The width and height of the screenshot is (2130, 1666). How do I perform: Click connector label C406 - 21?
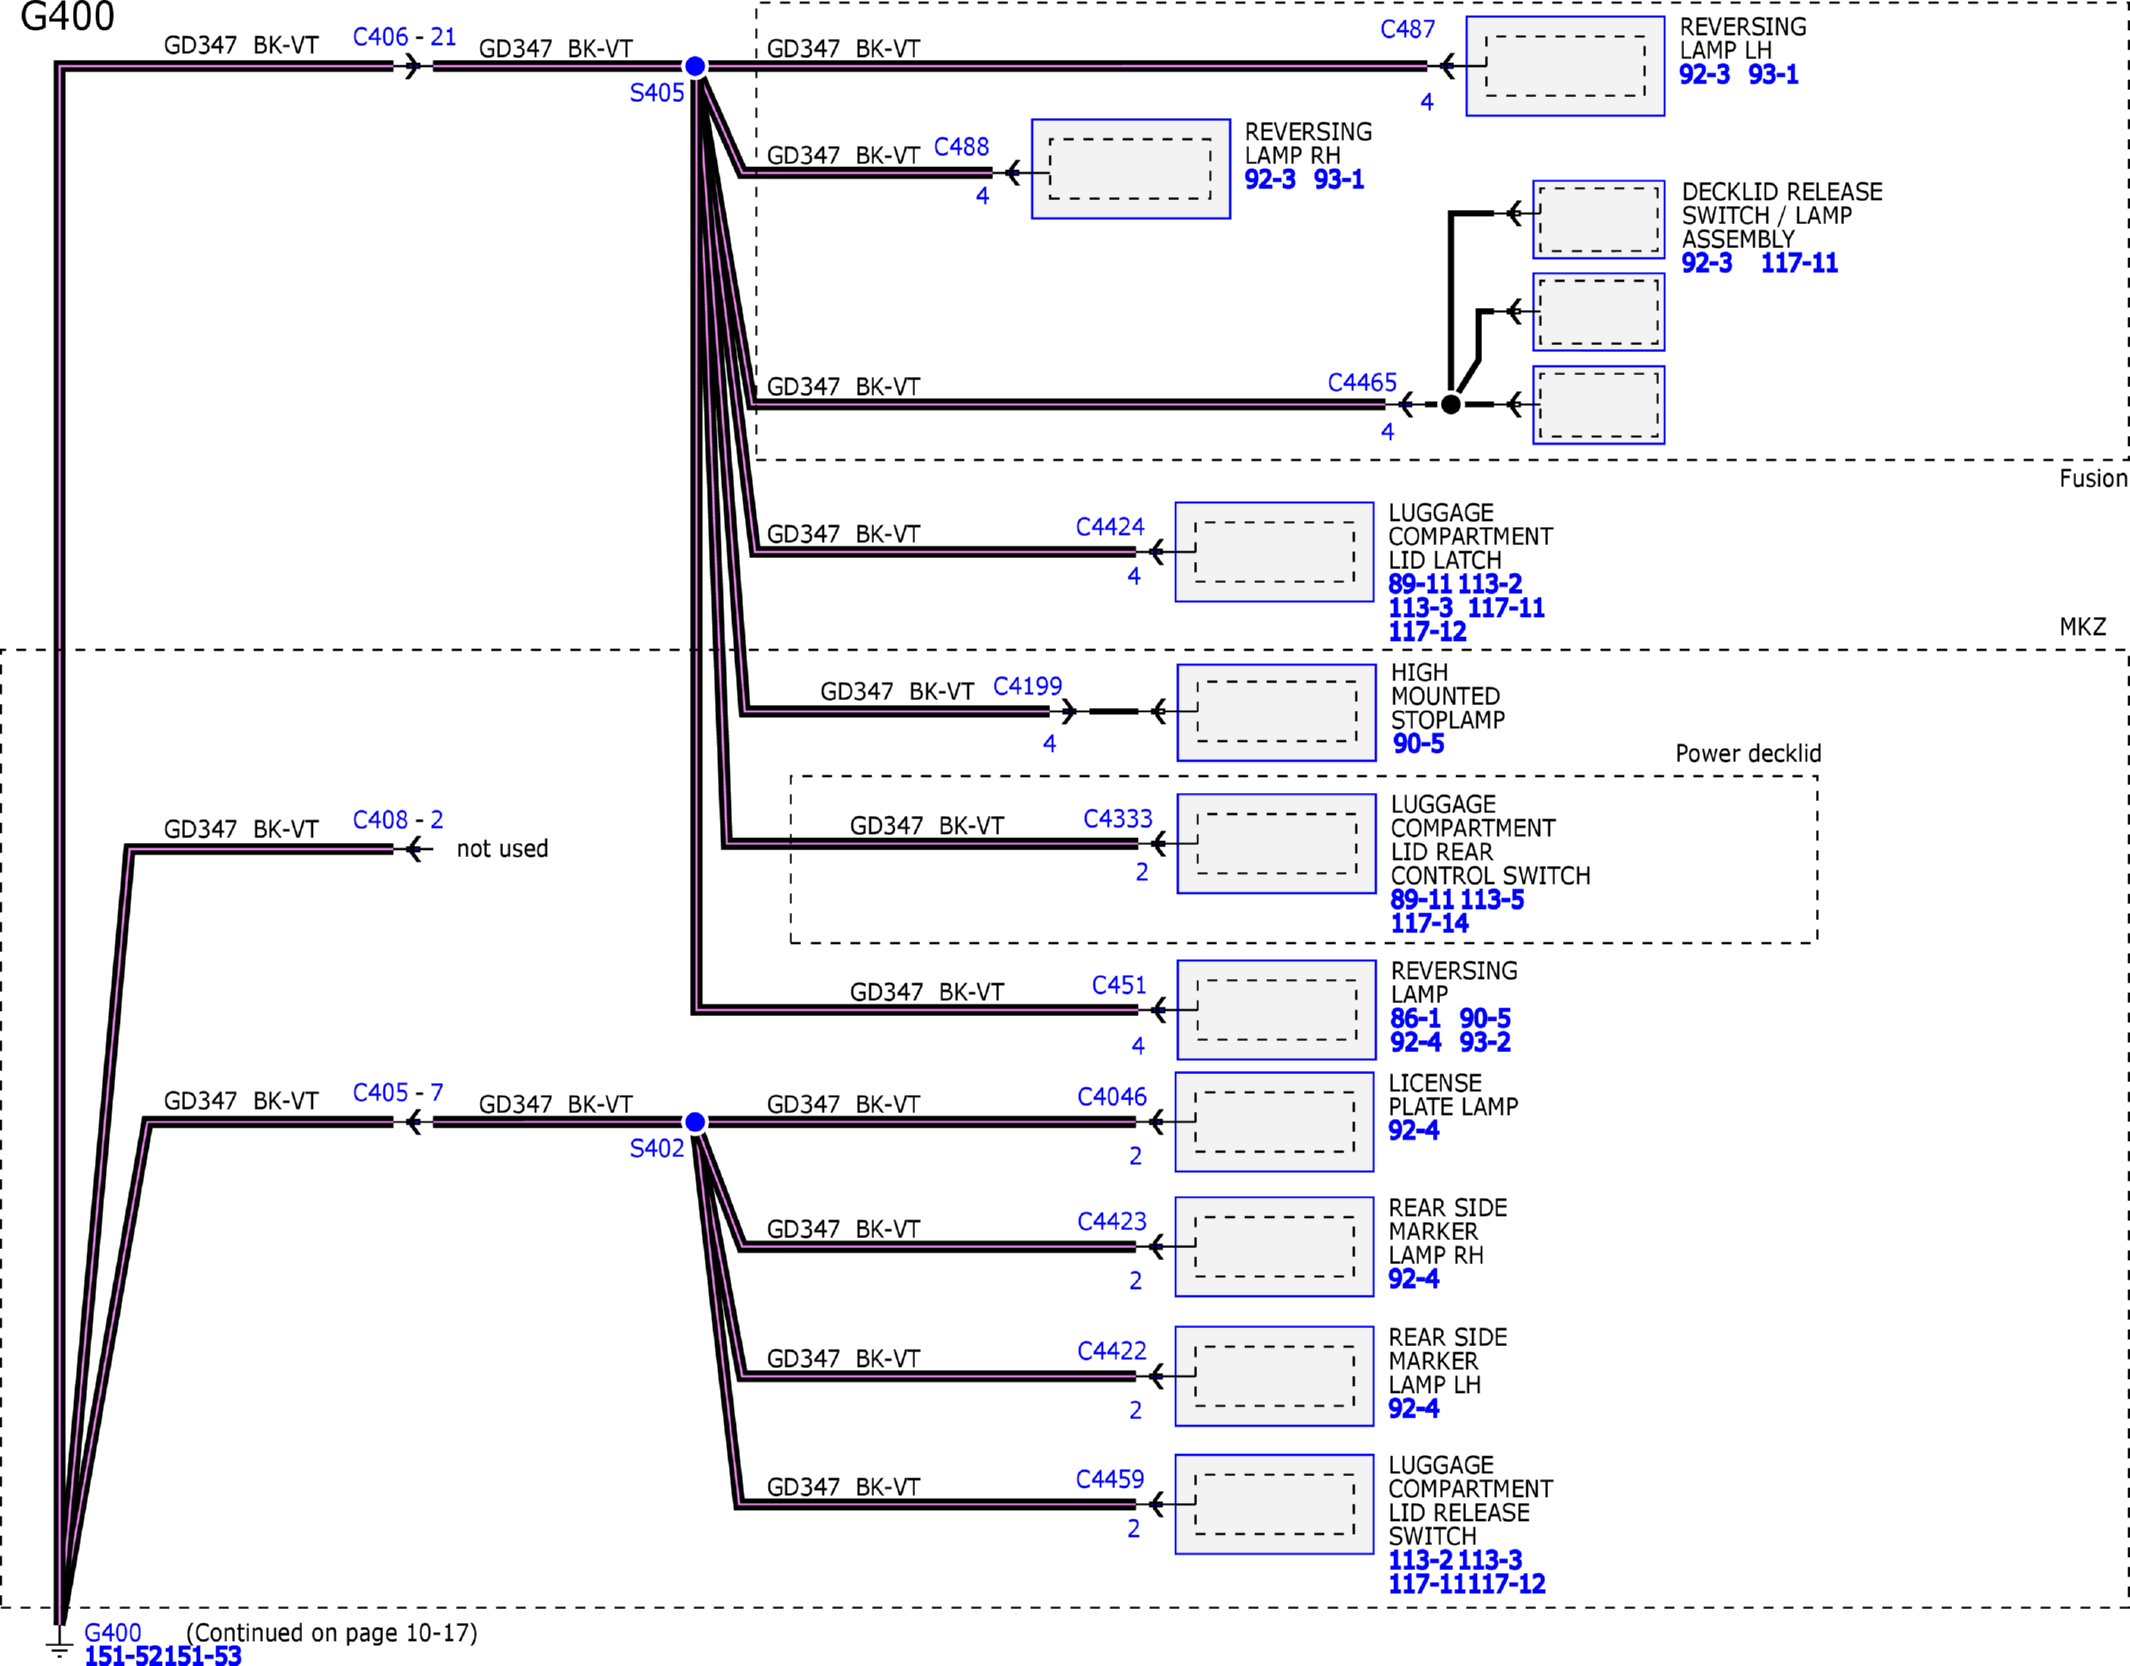(404, 37)
